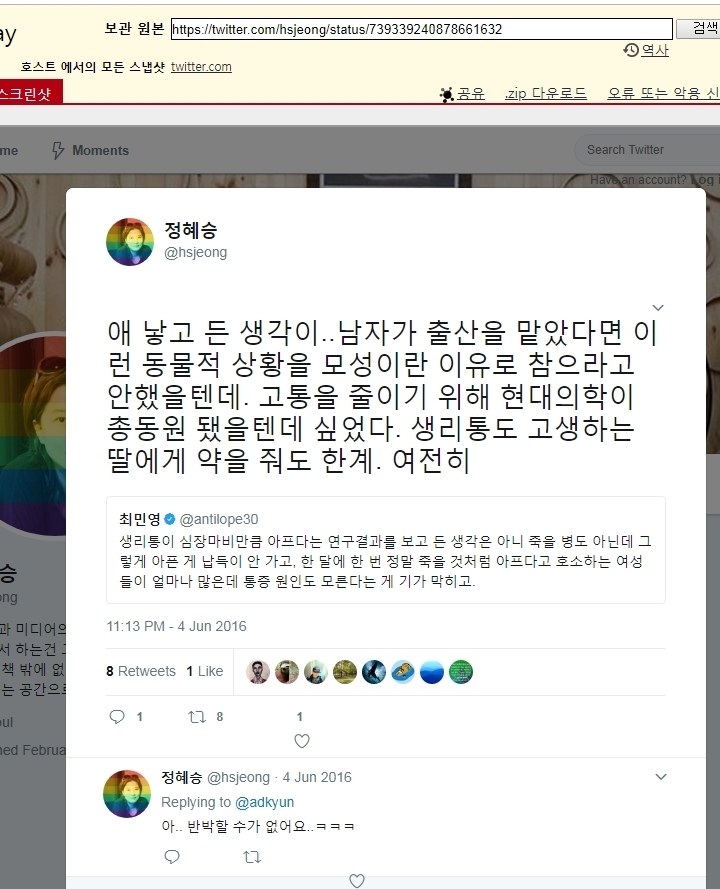This screenshot has height=889, width=720.
Task: Click the retweet icon under the @adkyun reply
Action: [x=252, y=857]
